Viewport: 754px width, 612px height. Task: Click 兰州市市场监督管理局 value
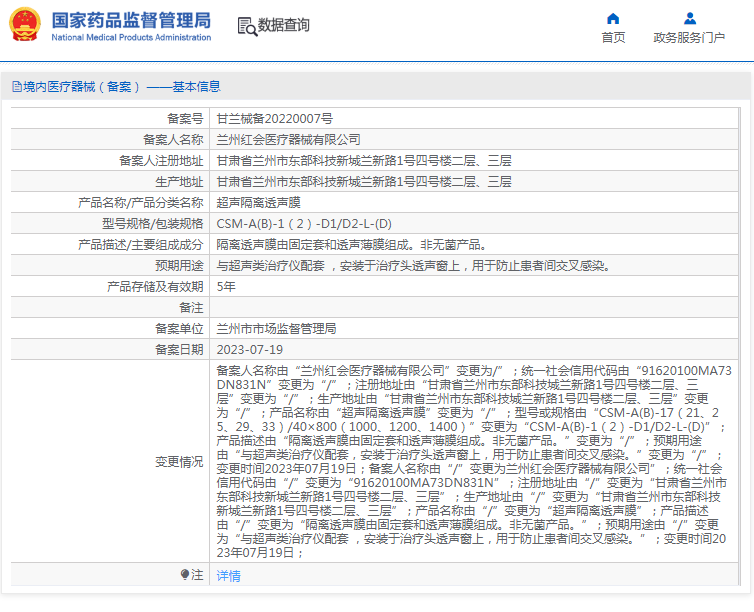[x=276, y=329]
